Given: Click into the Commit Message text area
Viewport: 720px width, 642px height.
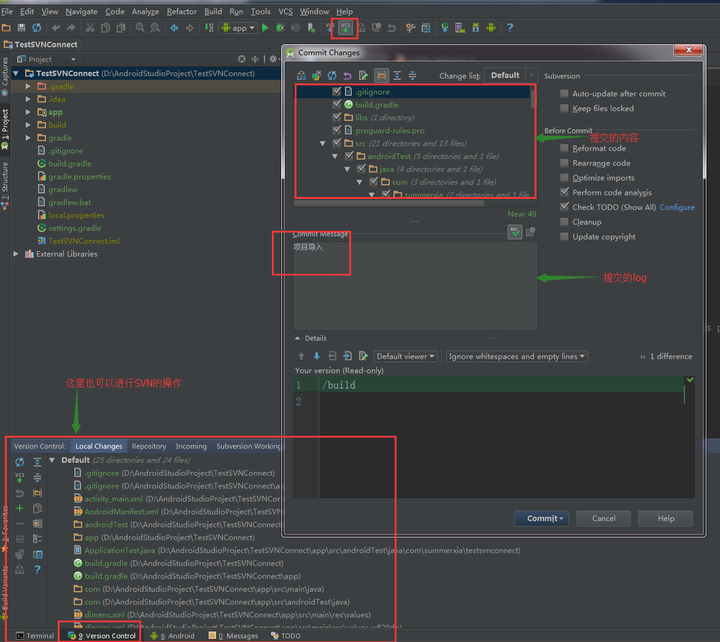Looking at the screenshot, I should 415,286.
